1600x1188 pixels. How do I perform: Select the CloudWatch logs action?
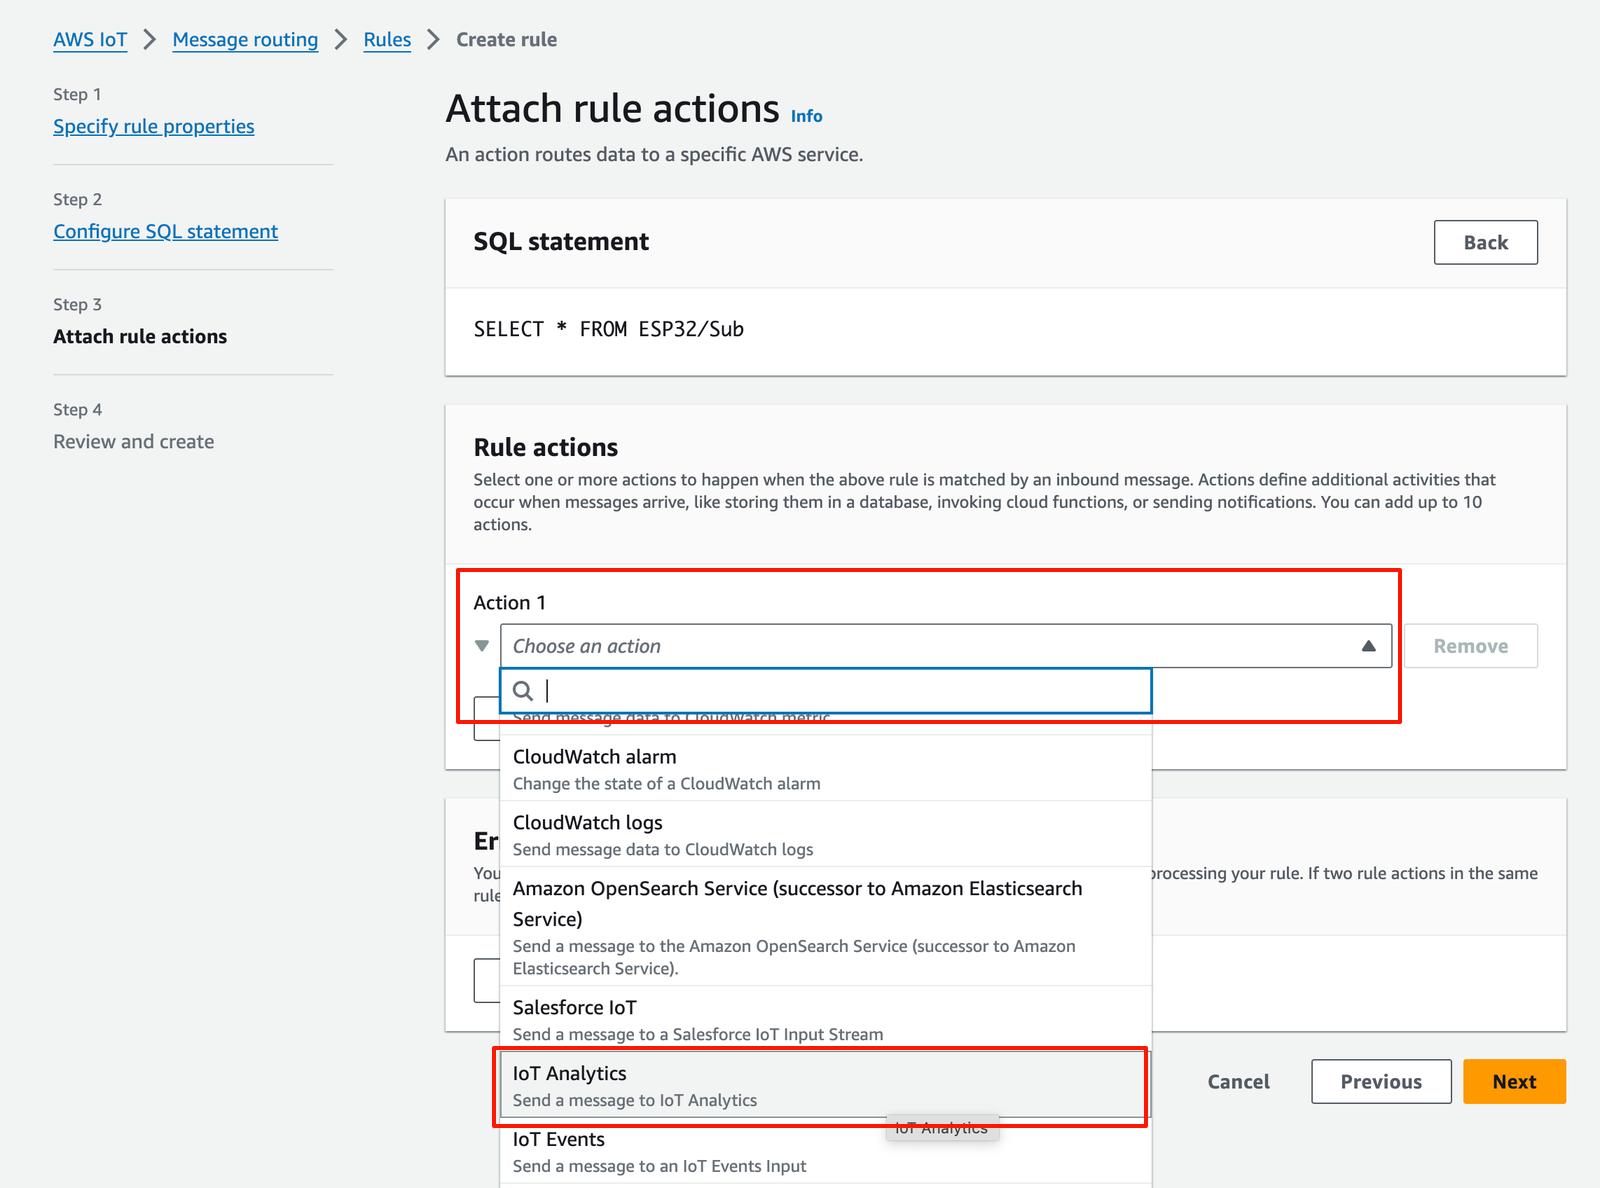tap(826, 835)
